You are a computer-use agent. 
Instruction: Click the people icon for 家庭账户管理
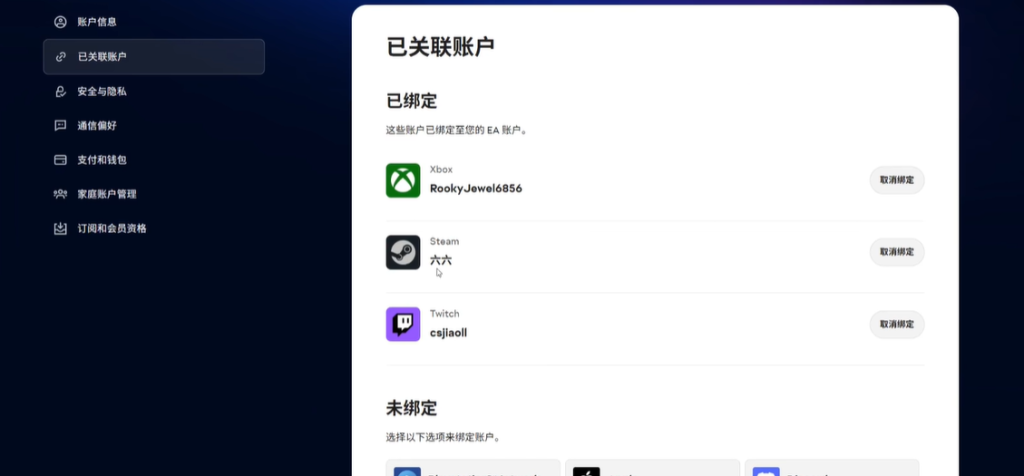[x=61, y=194]
